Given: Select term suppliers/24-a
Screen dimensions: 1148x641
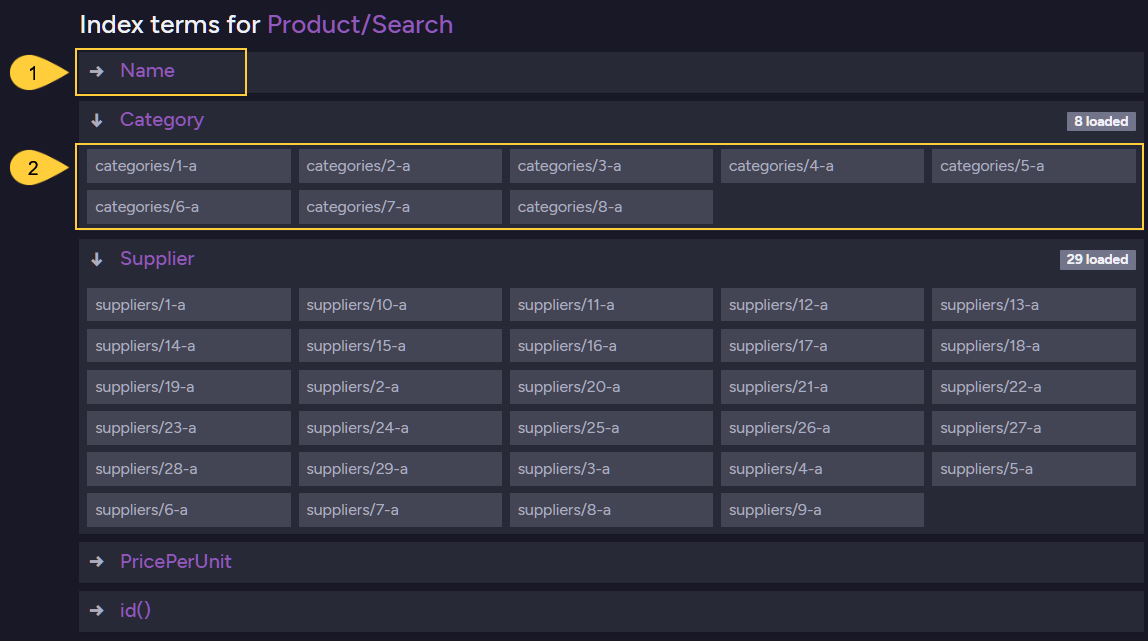Looking at the screenshot, I should tap(400, 428).
